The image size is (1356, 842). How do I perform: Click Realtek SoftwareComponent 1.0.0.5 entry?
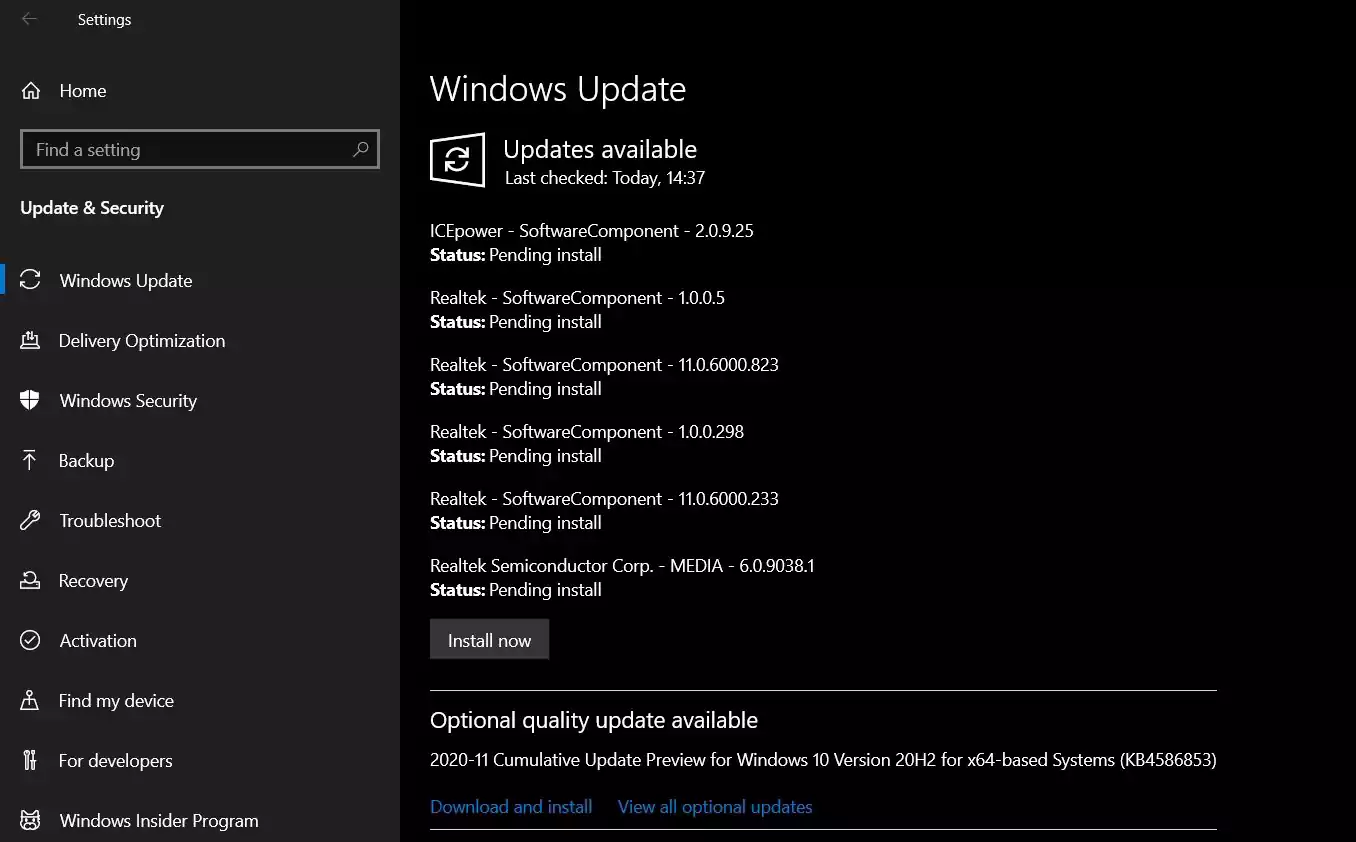pos(578,297)
